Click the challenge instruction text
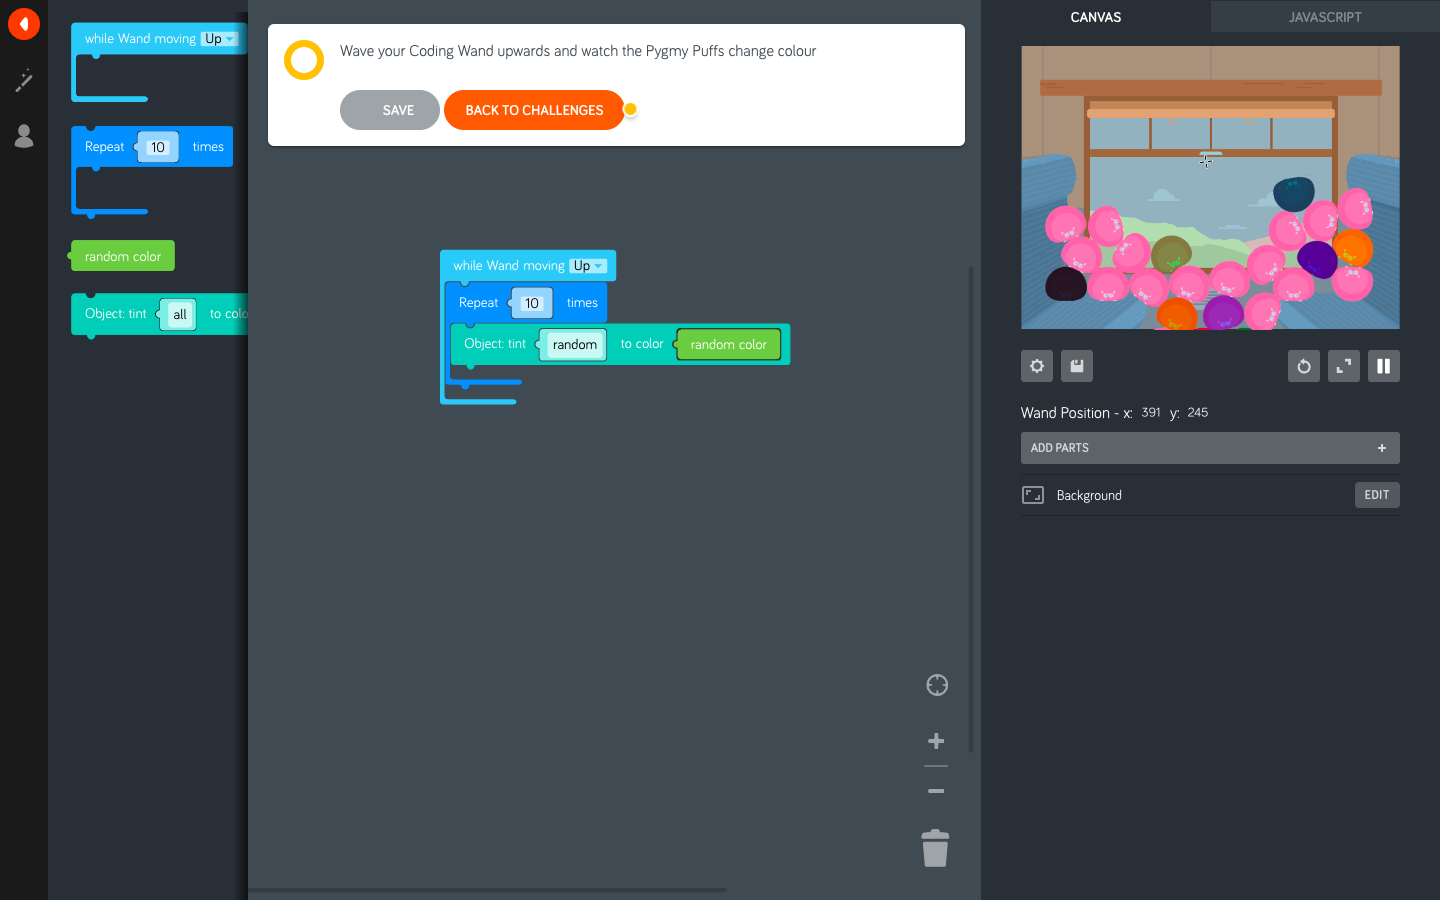Image resolution: width=1440 pixels, height=900 pixels. tap(578, 51)
